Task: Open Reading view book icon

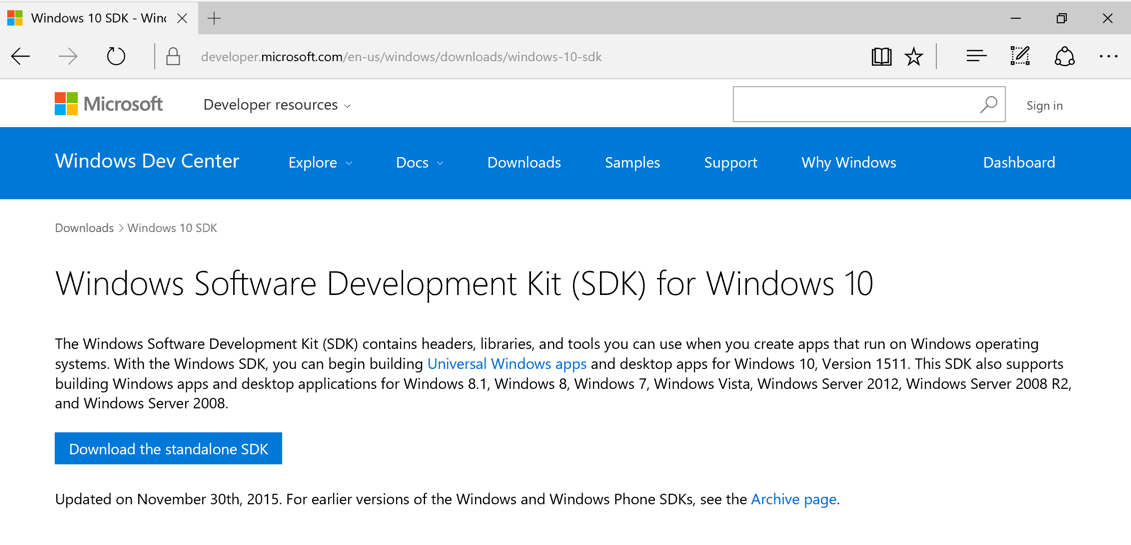Action: click(881, 57)
